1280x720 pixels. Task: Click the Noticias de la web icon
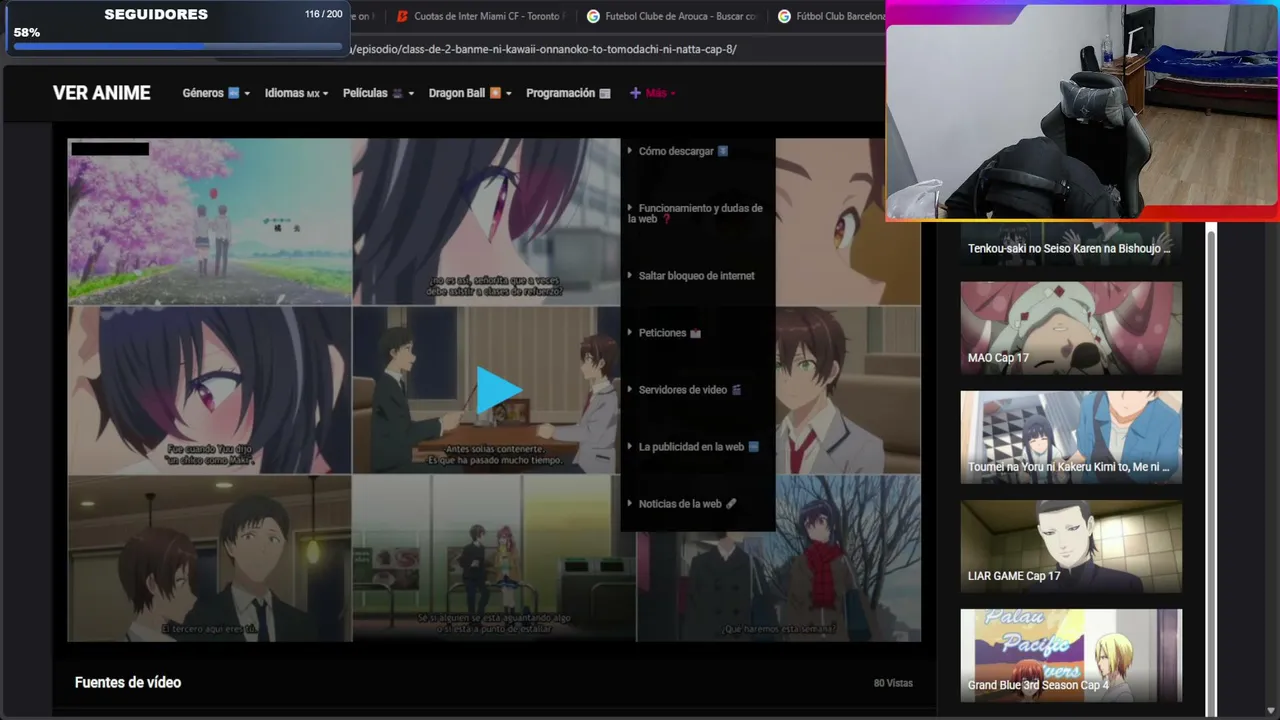coord(731,504)
